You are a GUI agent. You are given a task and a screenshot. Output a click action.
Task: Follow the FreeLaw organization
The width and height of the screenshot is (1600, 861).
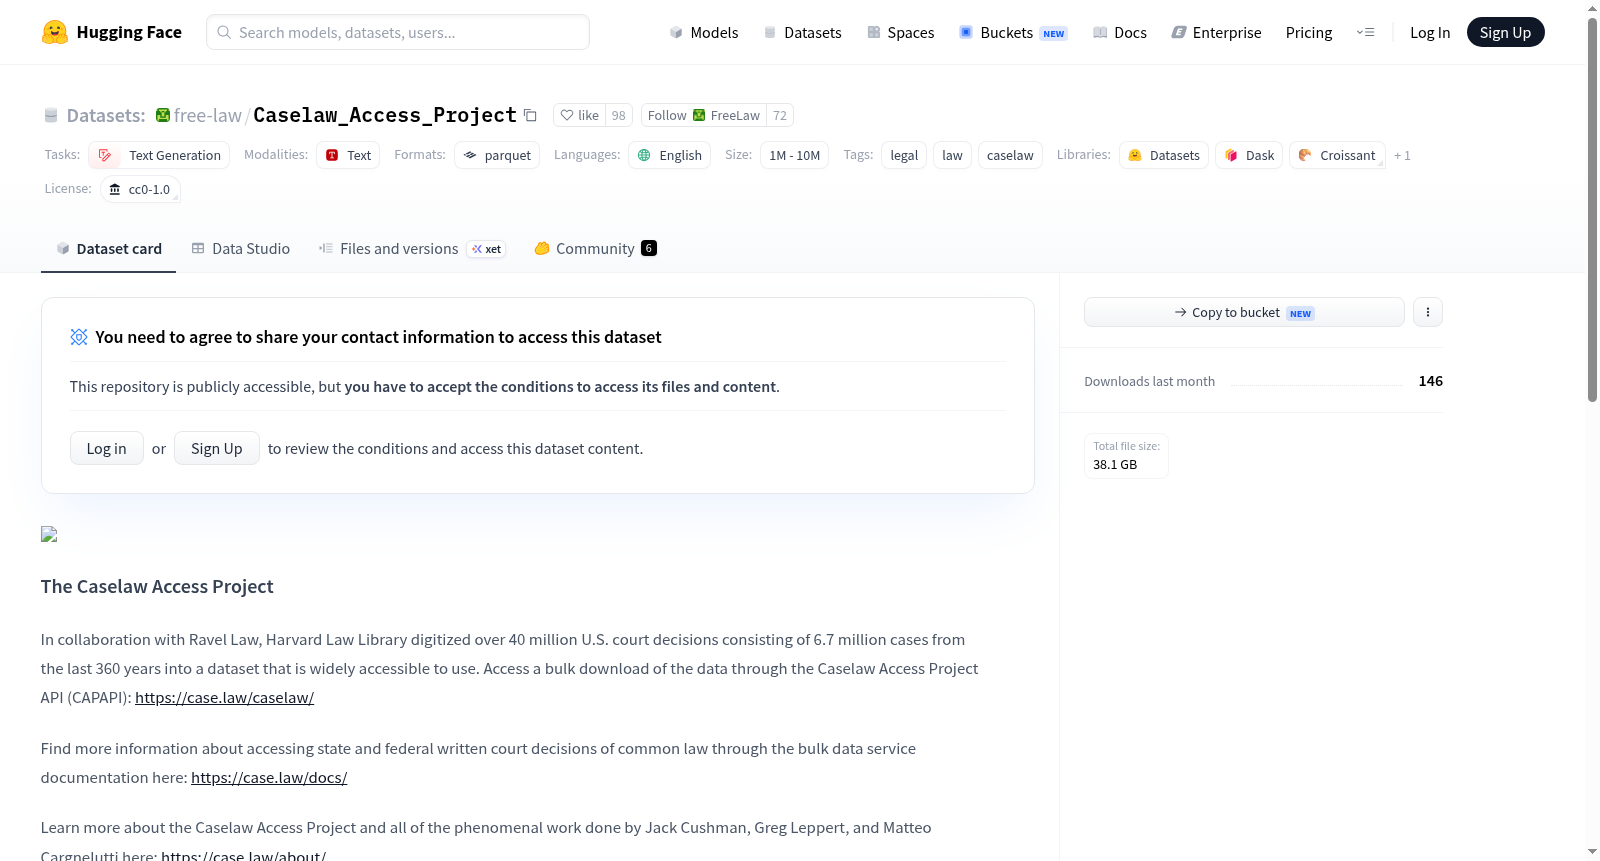point(704,115)
